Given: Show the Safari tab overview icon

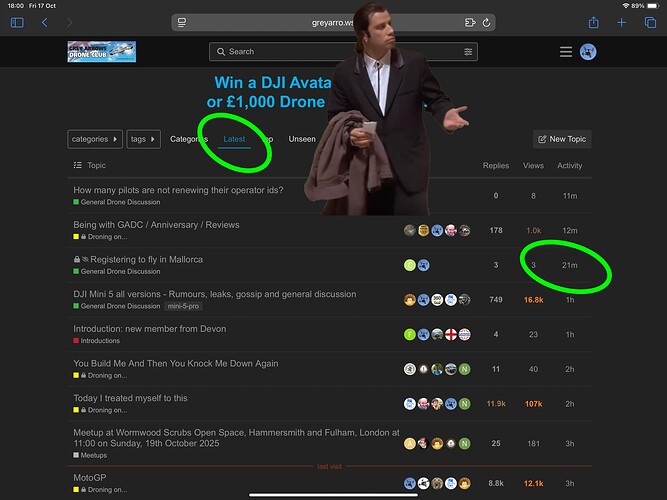Looking at the screenshot, I should click(650, 23).
